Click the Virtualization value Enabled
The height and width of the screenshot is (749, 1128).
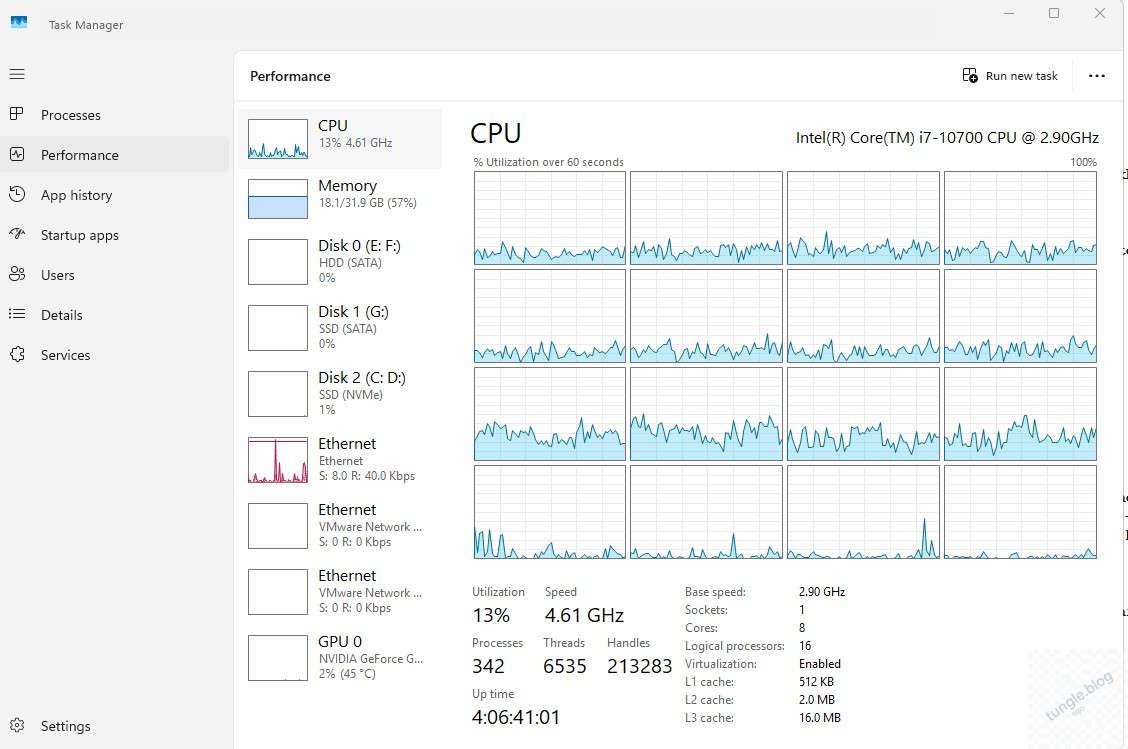[819, 663]
